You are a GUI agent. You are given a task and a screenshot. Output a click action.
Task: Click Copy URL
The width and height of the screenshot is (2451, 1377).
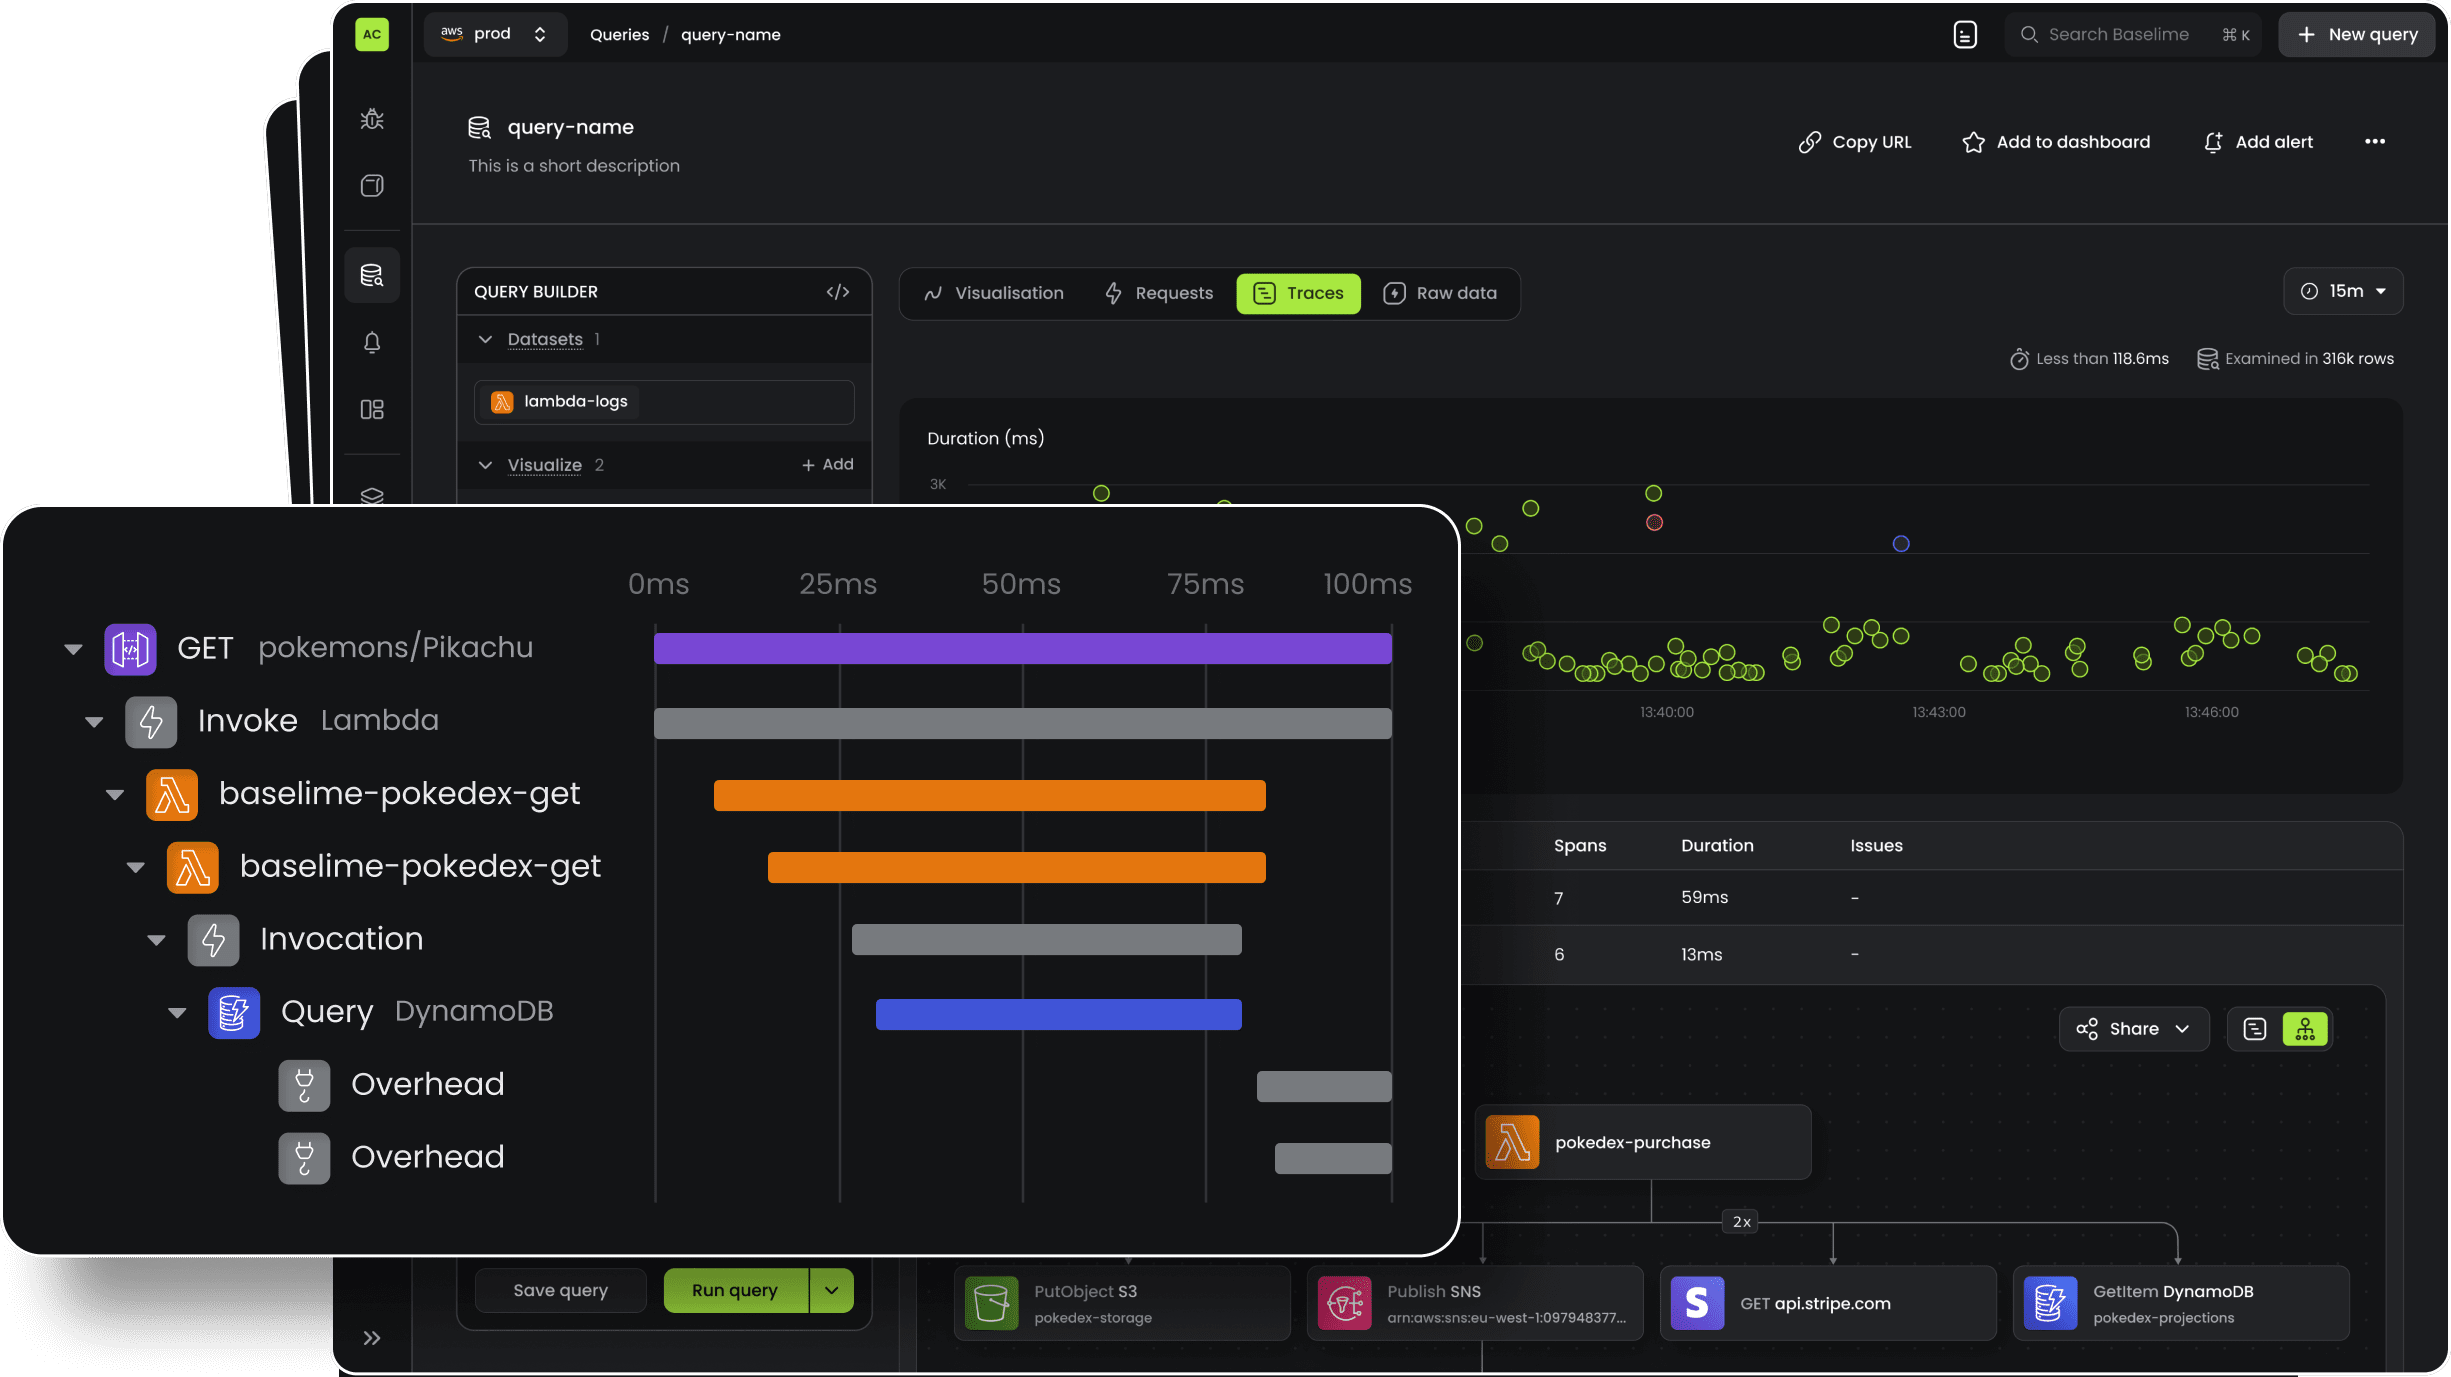point(1855,142)
